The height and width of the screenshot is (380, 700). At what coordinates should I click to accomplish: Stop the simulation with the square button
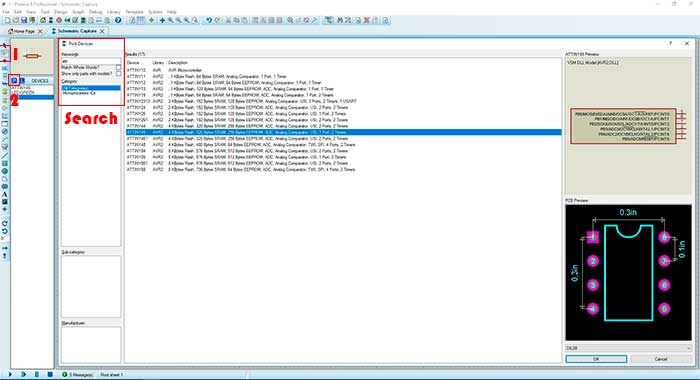tap(50, 375)
